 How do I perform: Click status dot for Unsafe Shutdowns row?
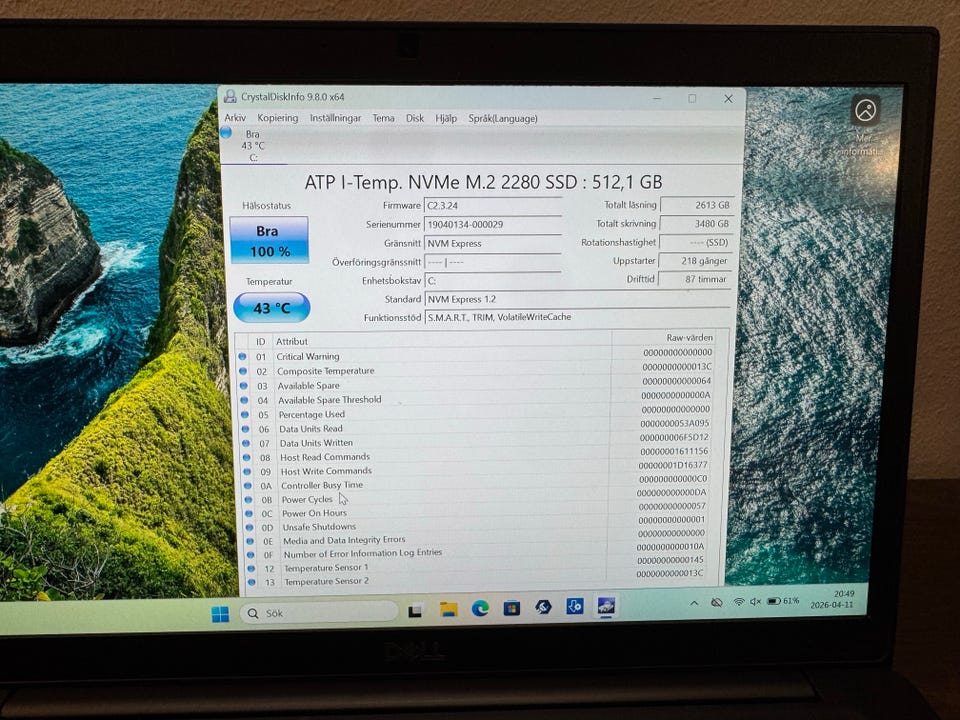(250, 527)
